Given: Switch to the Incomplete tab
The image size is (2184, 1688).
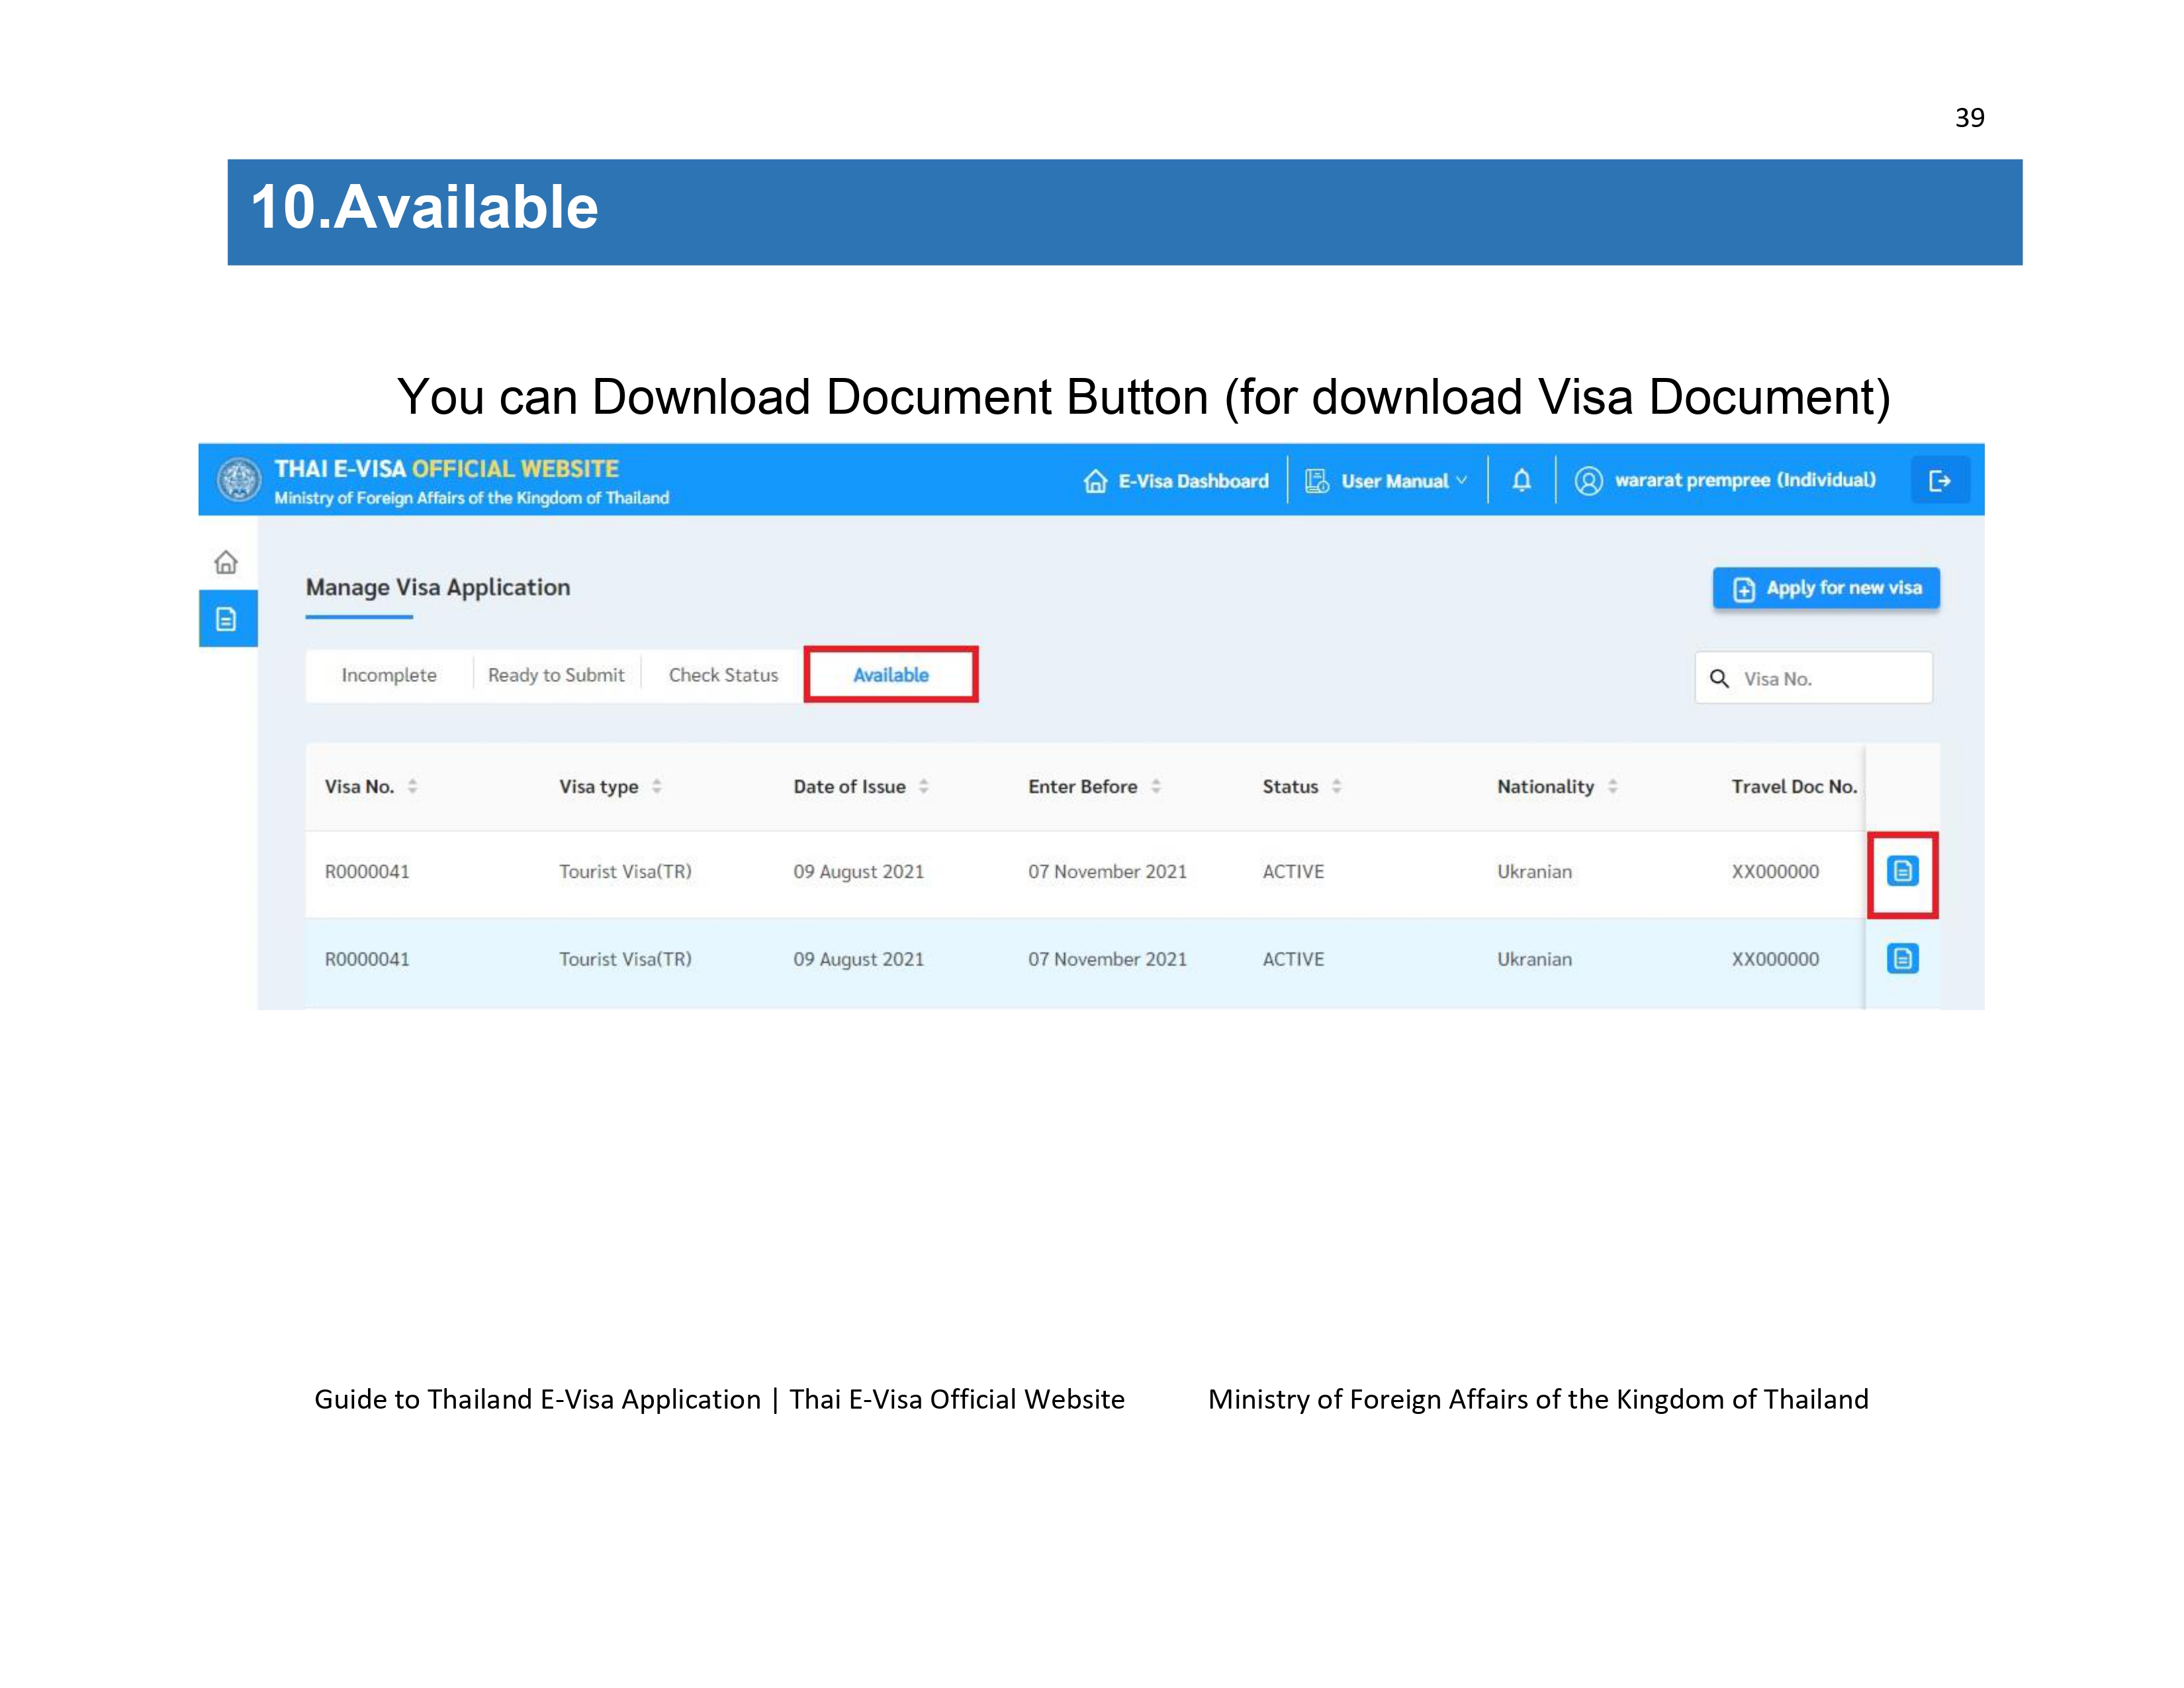Looking at the screenshot, I should (x=389, y=675).
